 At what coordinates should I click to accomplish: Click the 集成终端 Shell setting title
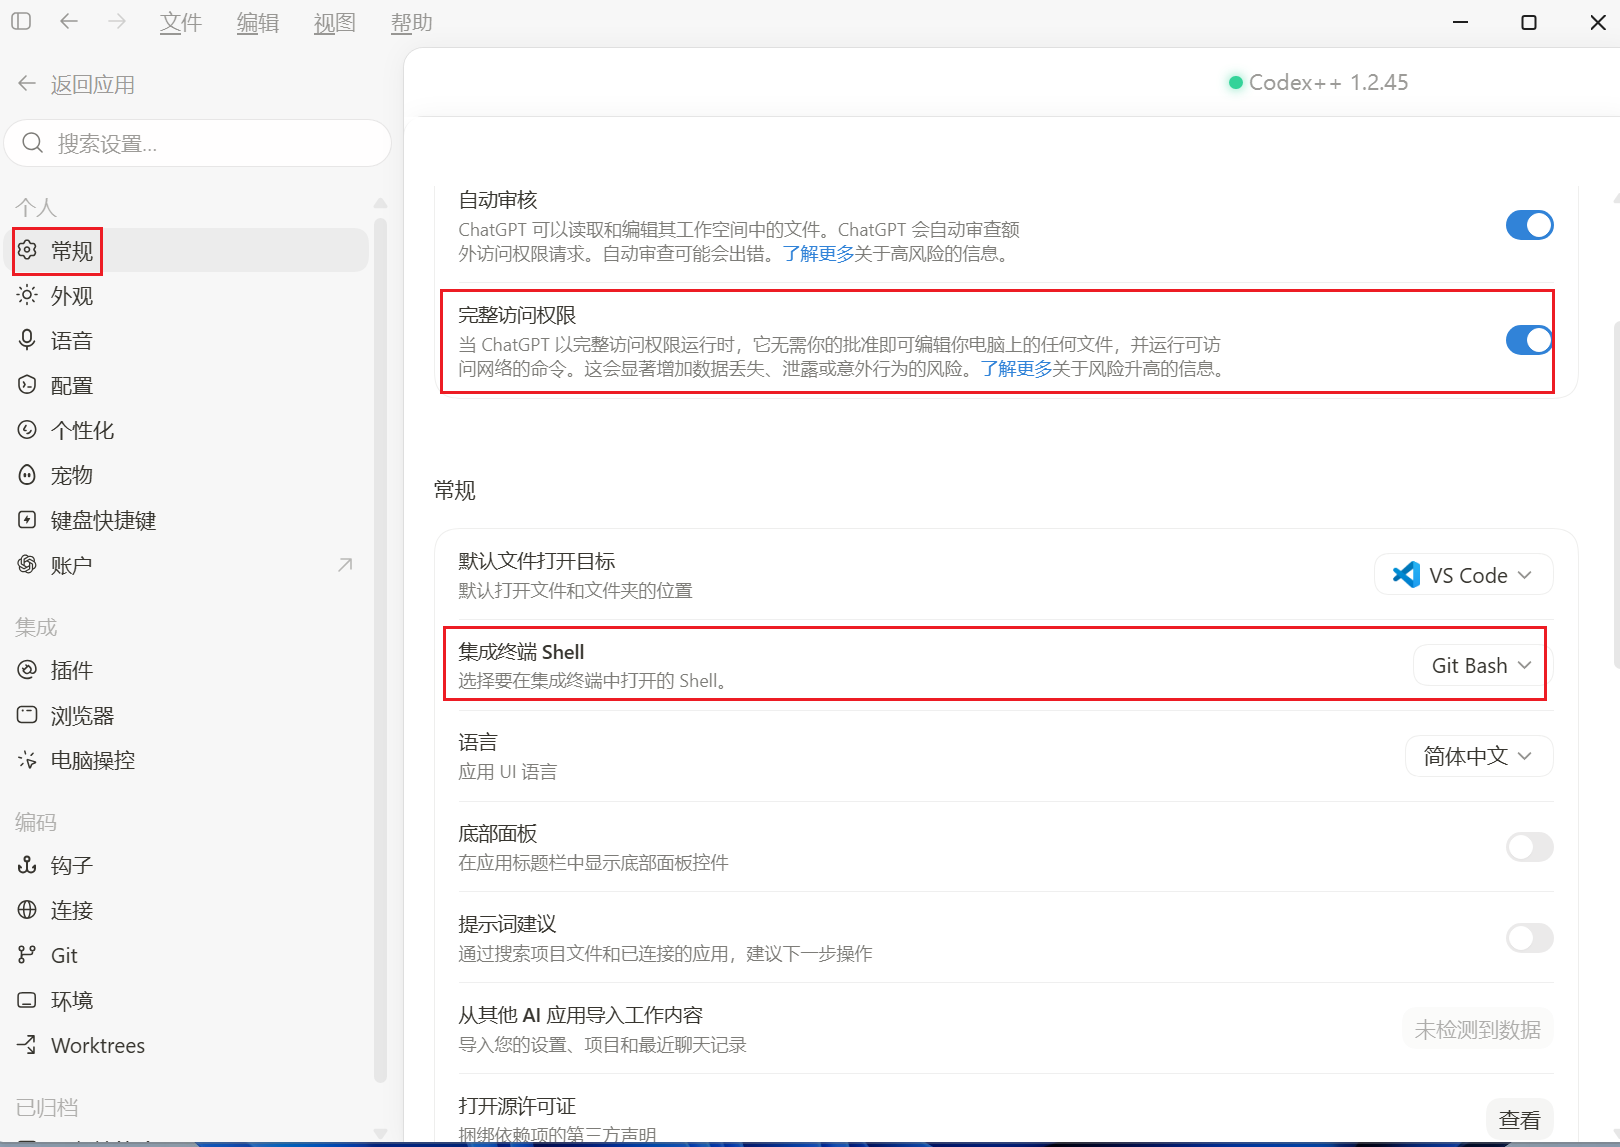(521, 652)
